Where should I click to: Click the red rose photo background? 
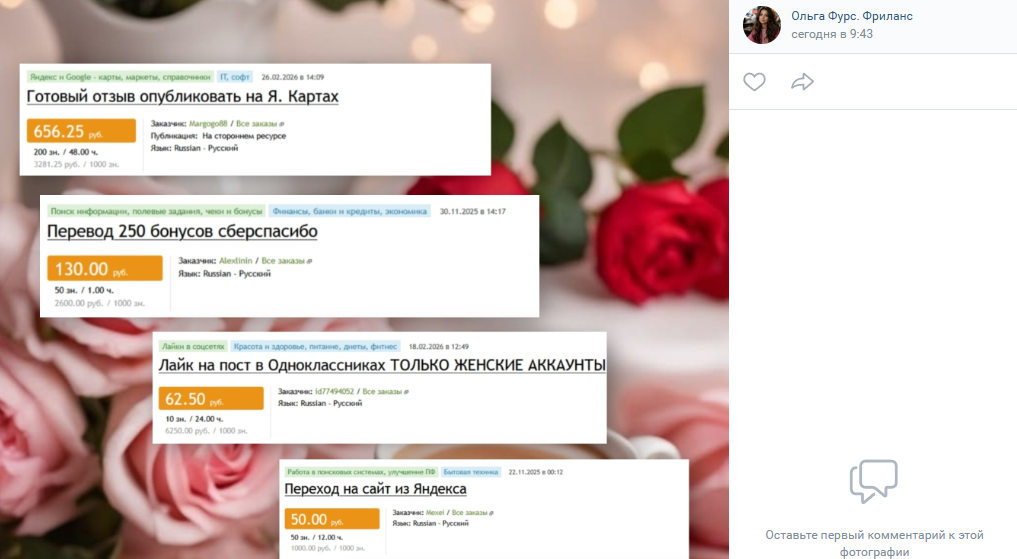[x=655, y=240]
